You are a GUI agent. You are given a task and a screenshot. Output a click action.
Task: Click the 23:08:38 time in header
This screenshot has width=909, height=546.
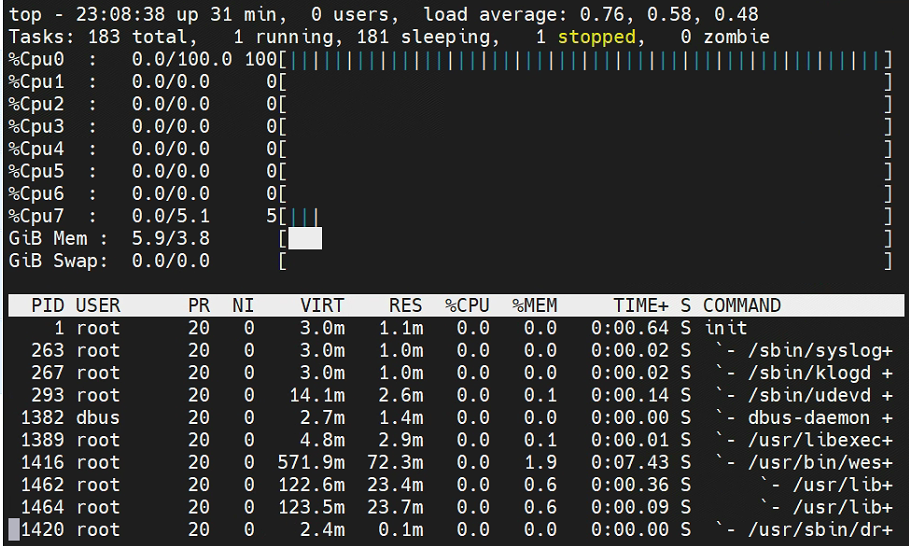click(121, 15)
